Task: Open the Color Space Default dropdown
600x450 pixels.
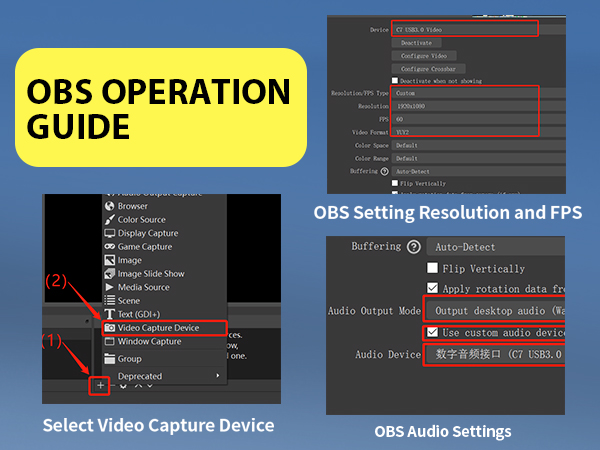Action: pyautogui.click(x=478, y=145)
